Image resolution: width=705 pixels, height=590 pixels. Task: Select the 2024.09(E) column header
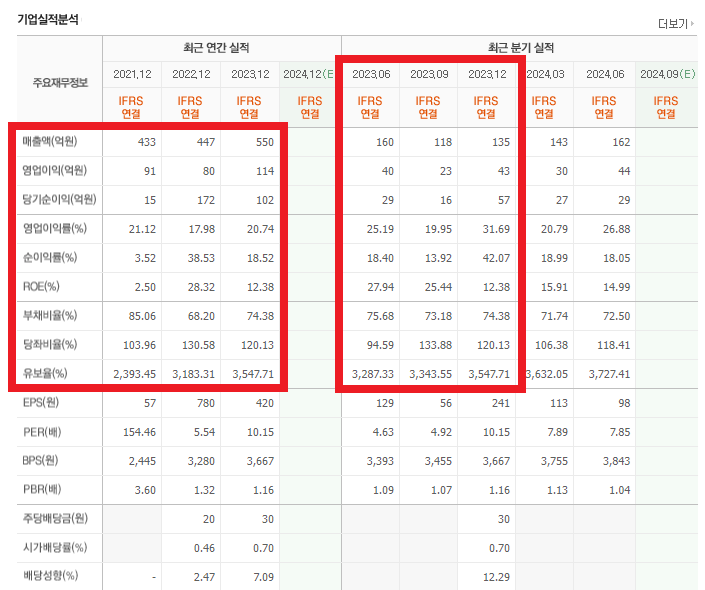click(x=667, y=74)
